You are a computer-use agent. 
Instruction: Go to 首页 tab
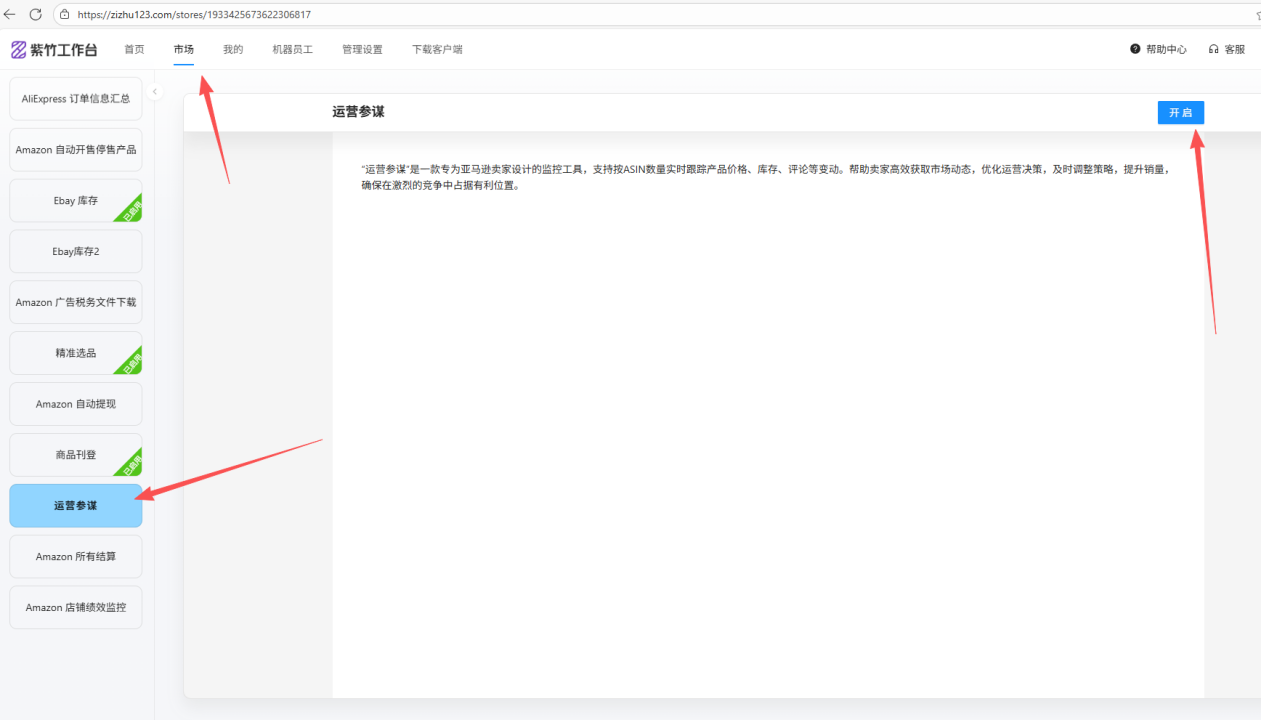pos(134,49)
